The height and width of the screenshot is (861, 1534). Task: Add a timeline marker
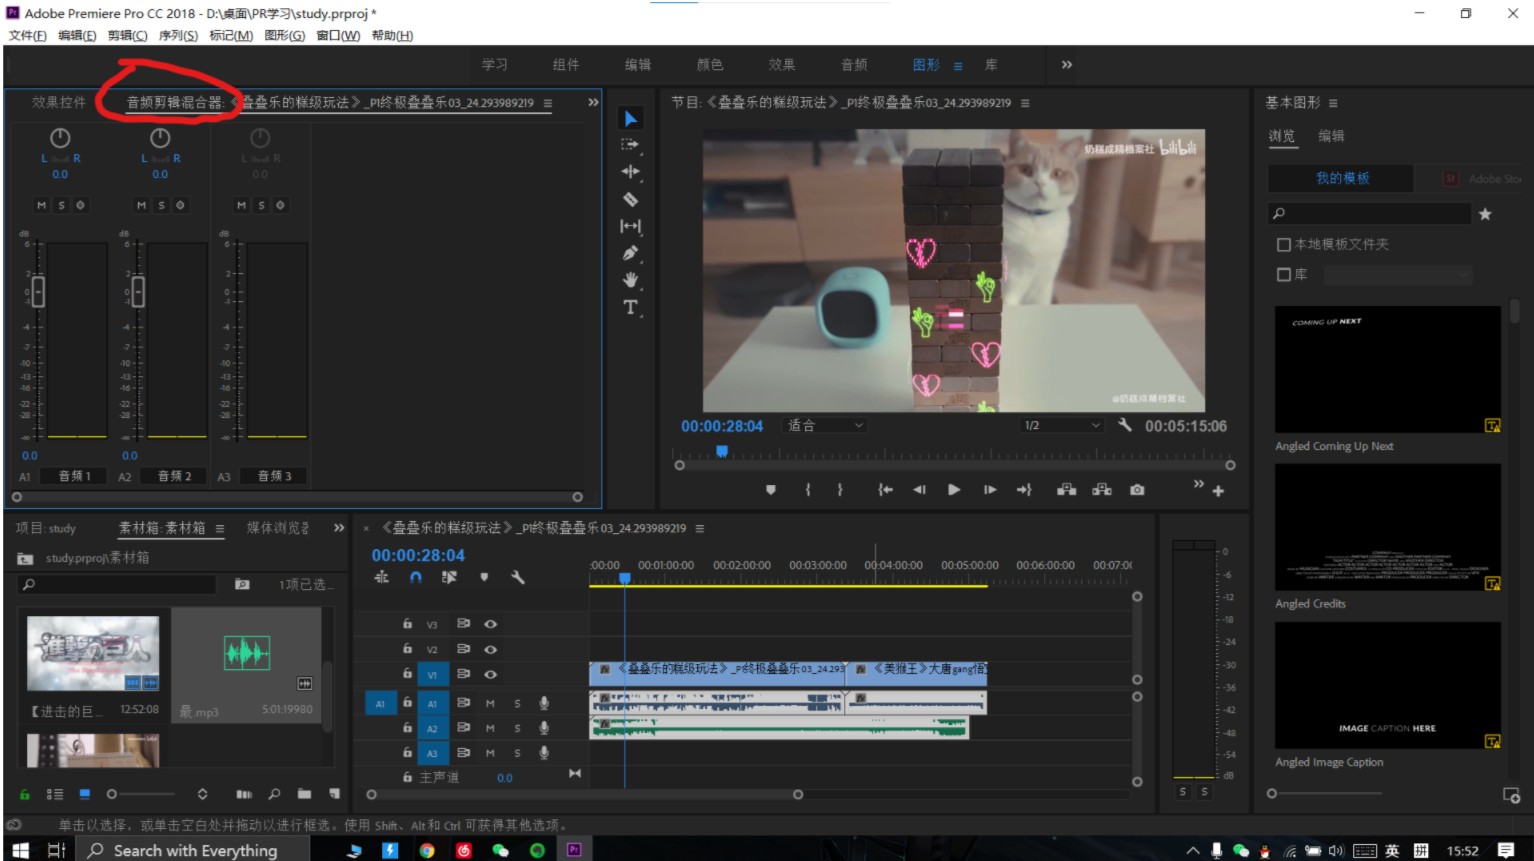[x=484, y=577]
